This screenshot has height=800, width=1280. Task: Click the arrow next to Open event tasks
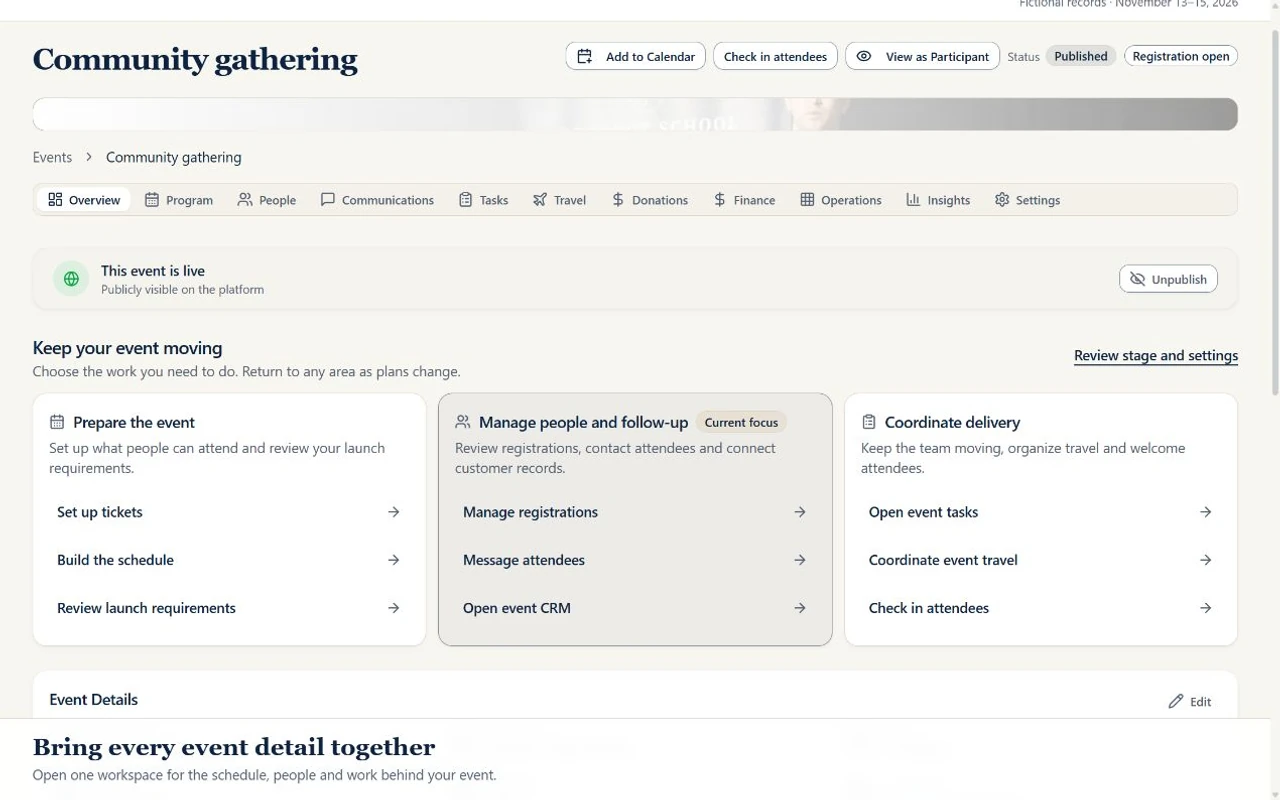[1206, 512]
